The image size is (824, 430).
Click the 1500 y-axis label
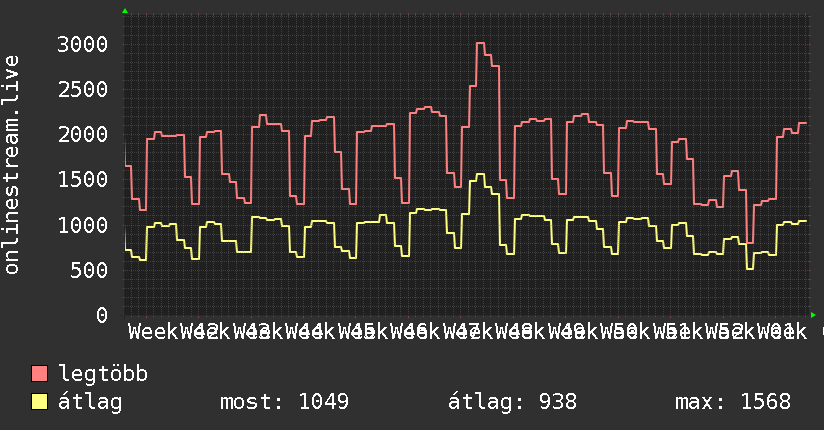(x=83, y=180)
